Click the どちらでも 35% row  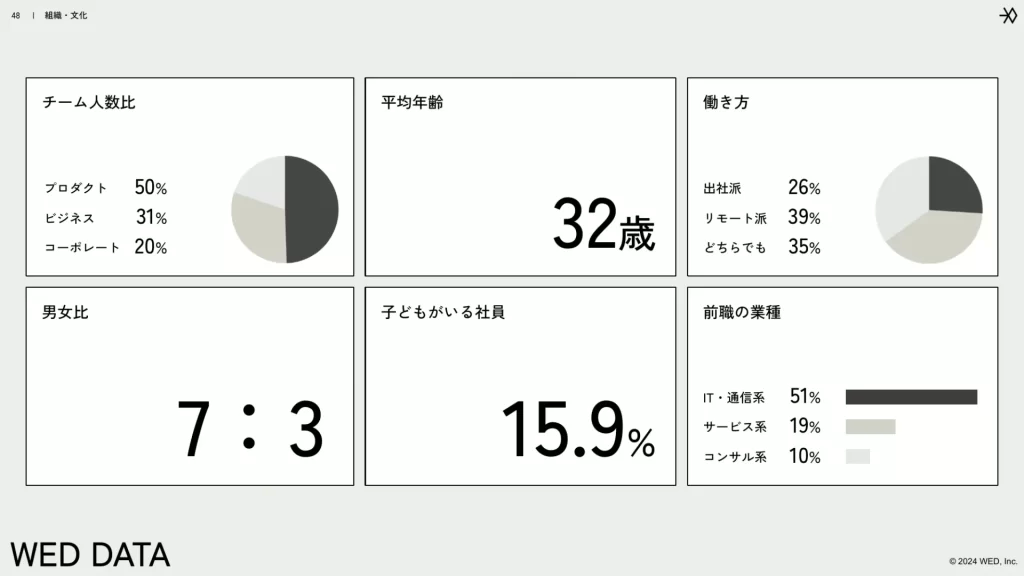tap(762, 248)
